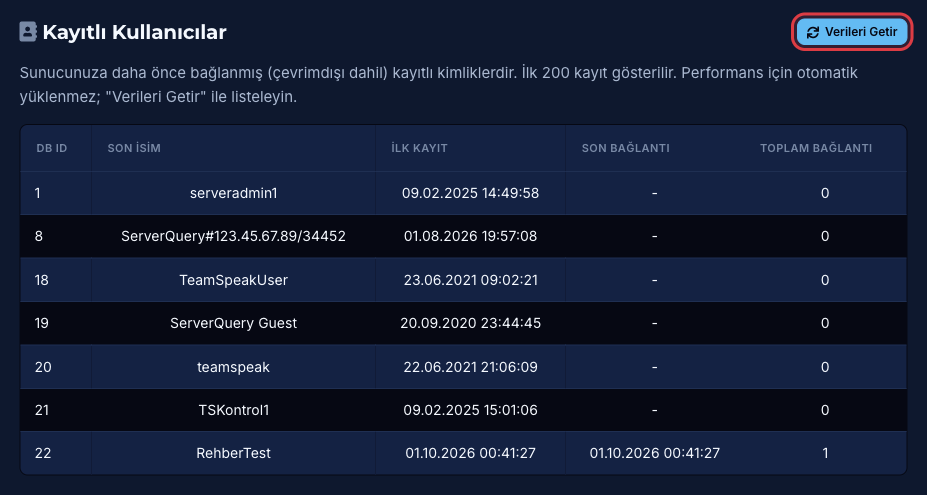Click DB ID 8 cell
The width and height of the screenshot is (927, 495).
pos(56,236)
